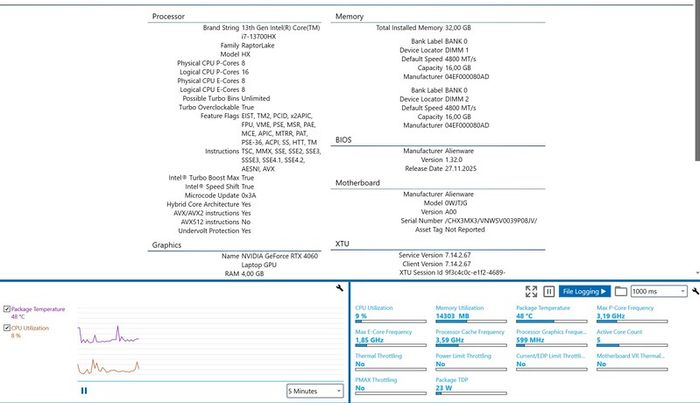Viewport: 700px width, 403px height.
Task: Open monitor settings wrench beside 1000 ms
Action: pos(696,291)
